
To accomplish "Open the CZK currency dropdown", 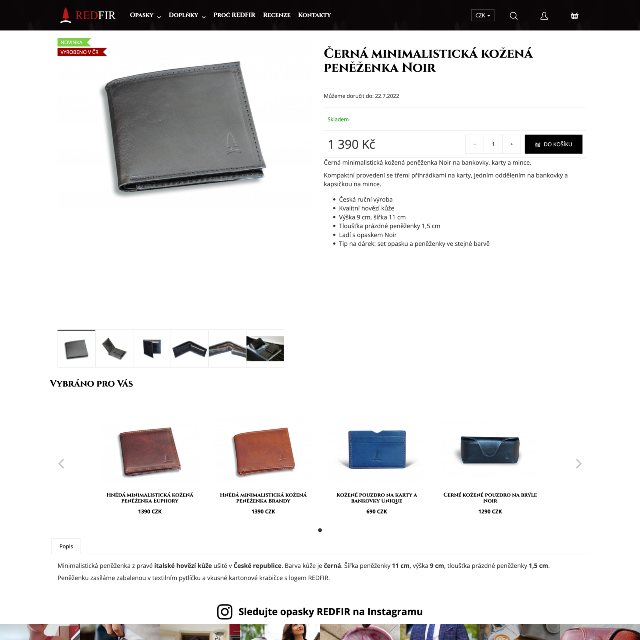I will [x=483, y=15].
